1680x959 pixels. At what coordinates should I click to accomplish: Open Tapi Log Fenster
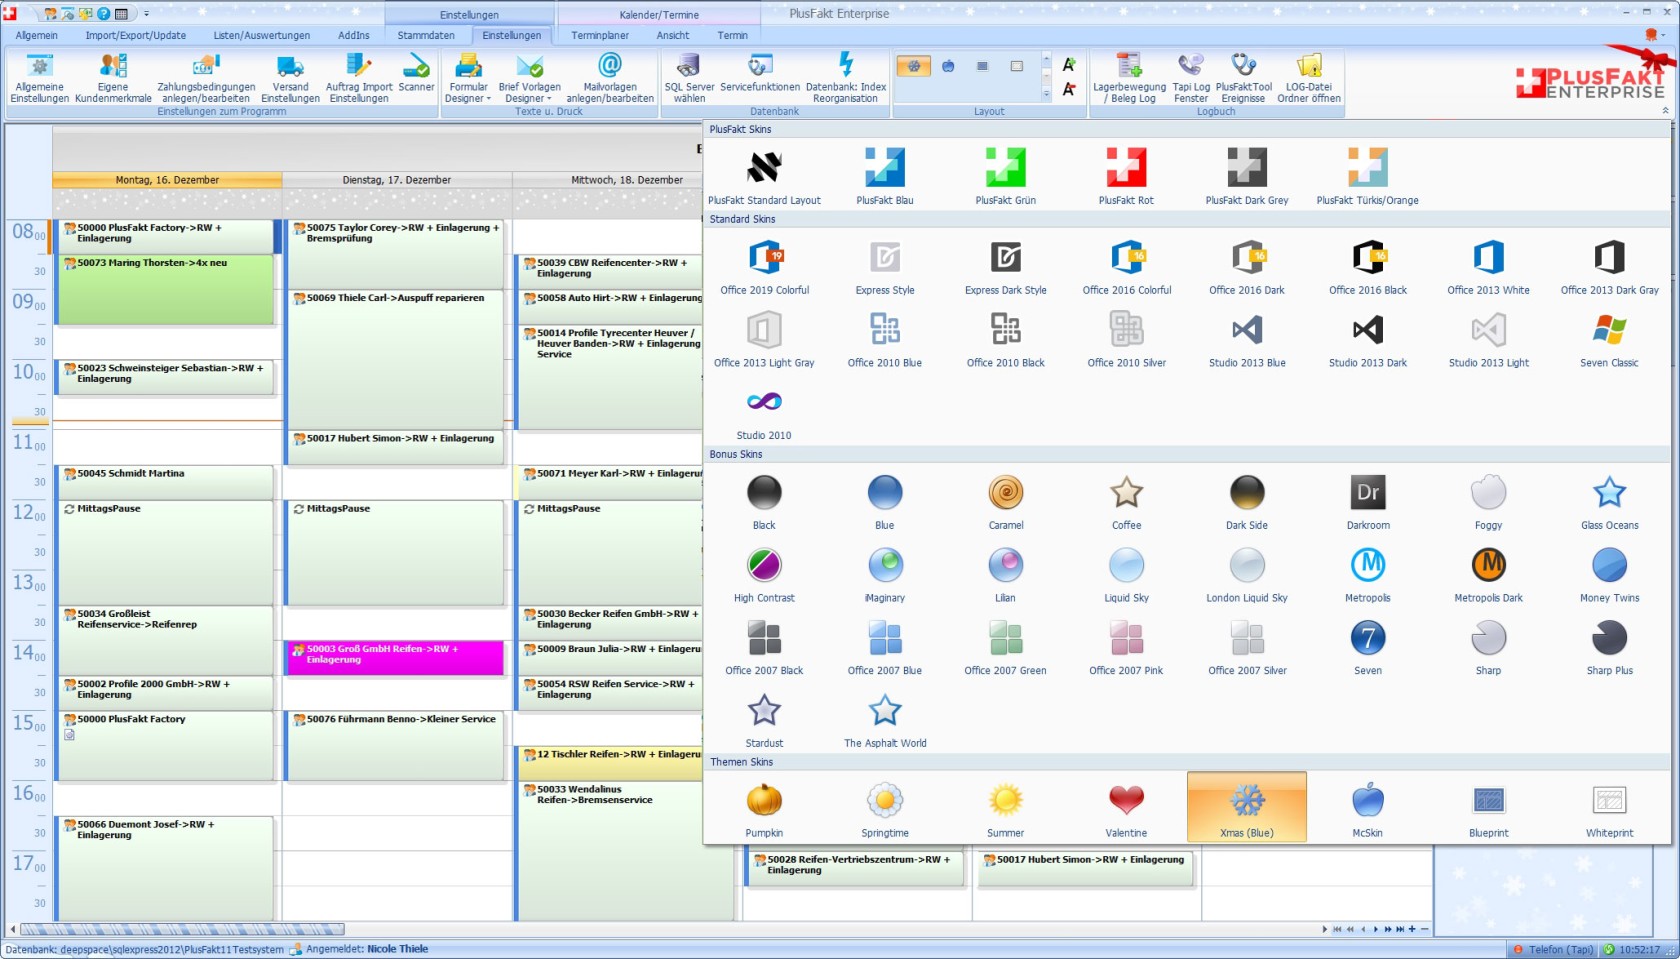(x=1191, y=78)
